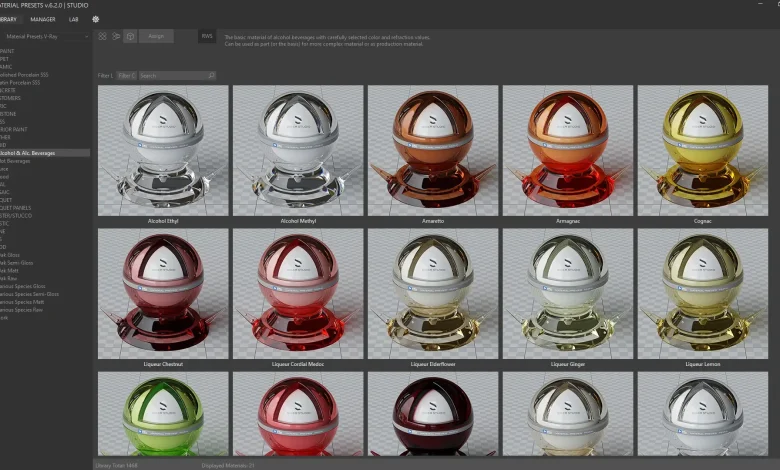This screenshot has height=470, width=780.
Task: Select the green liqueur material thumbnail
Action: pyautogui.click(x=163, y=414)
